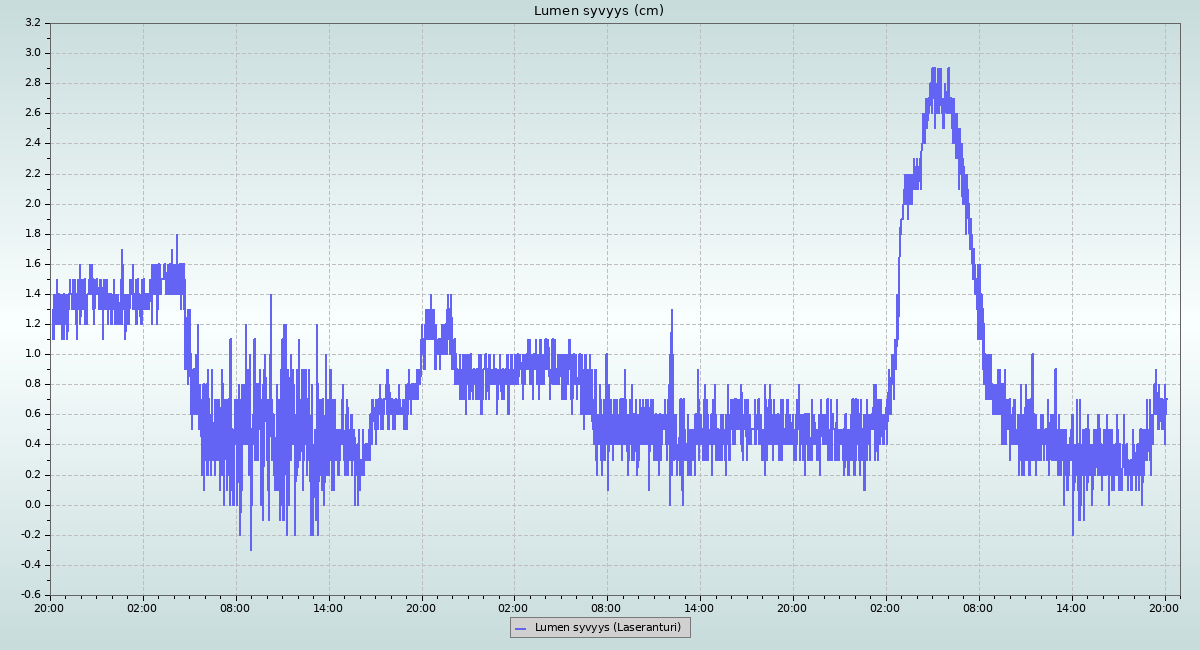The image size is (1200, 650).
Task: Click the 2.0 tick label on the y-axis
Action: tap(32, 203)
